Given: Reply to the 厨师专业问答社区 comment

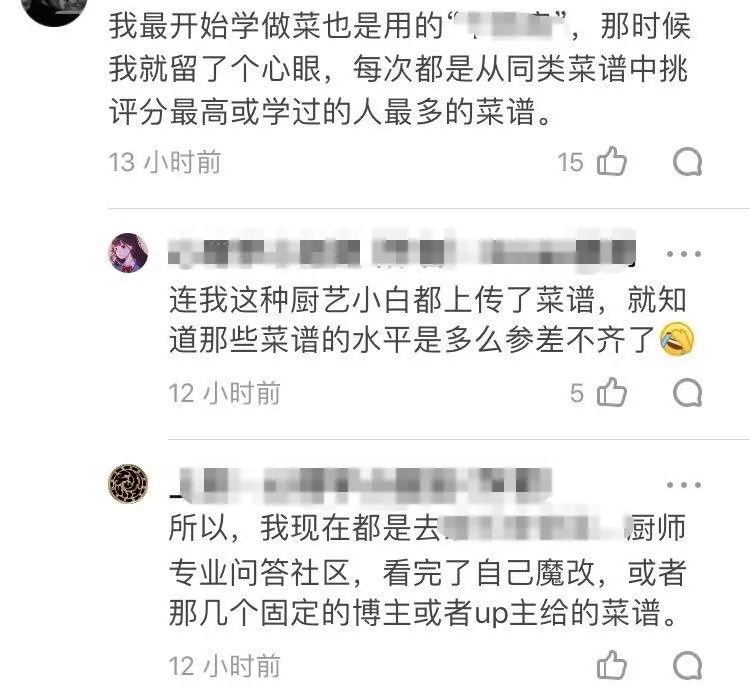Looking at the screenshot, I should pos(687,665).
